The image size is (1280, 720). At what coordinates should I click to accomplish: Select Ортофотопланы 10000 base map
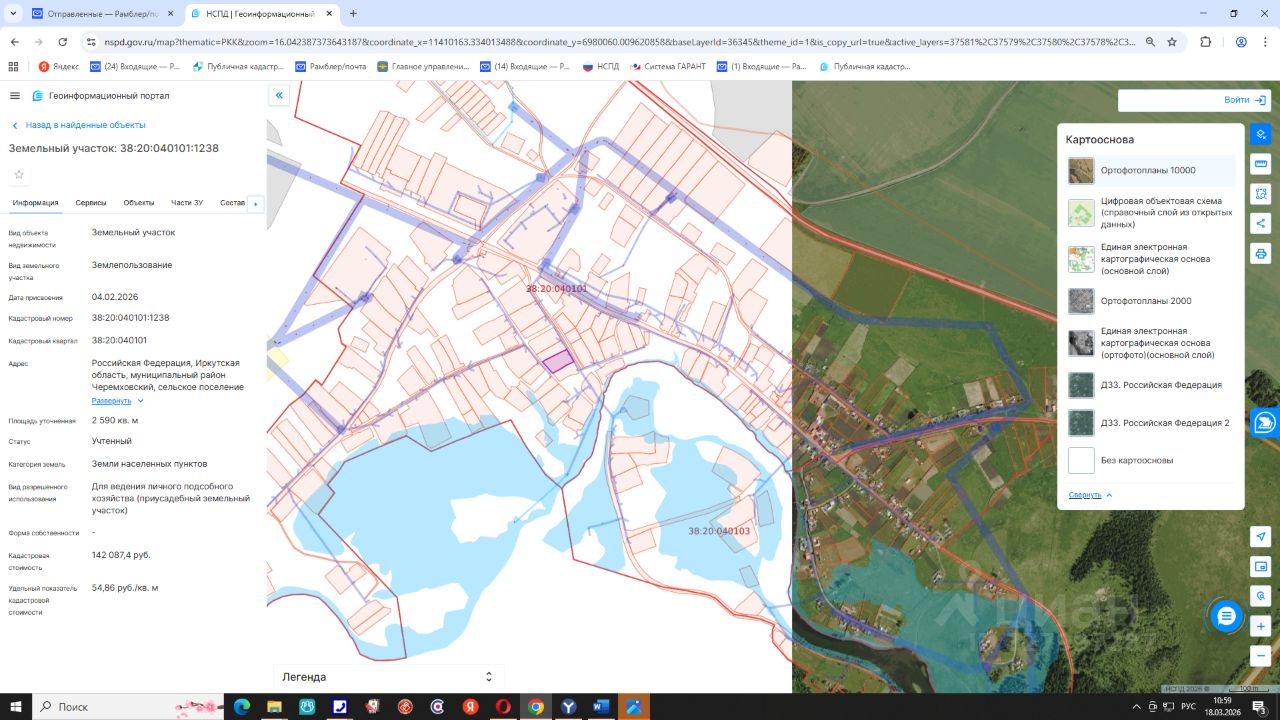(x=1150, y=171)
